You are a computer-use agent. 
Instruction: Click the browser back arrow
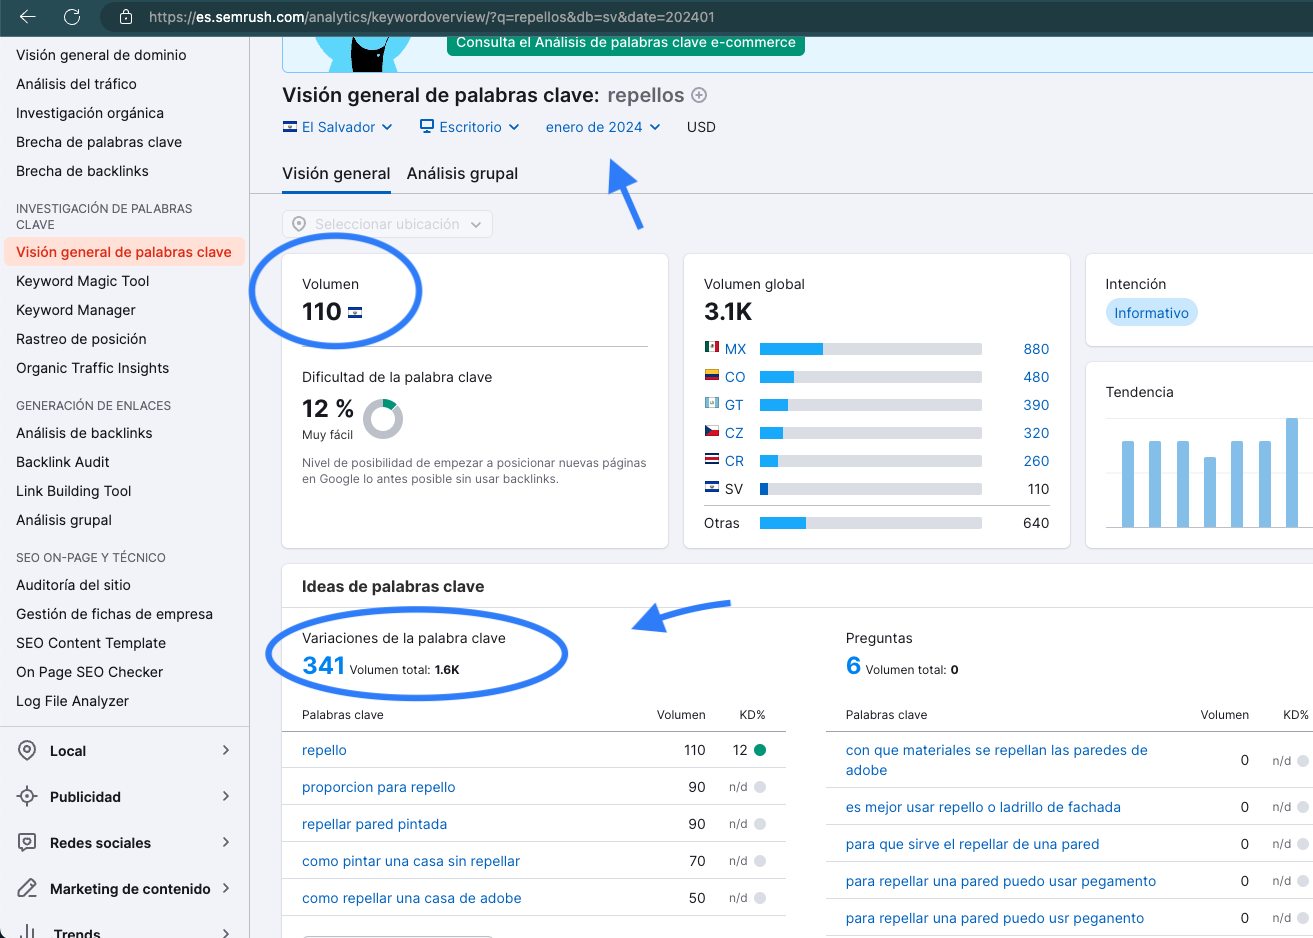click(x=28, y=17)
